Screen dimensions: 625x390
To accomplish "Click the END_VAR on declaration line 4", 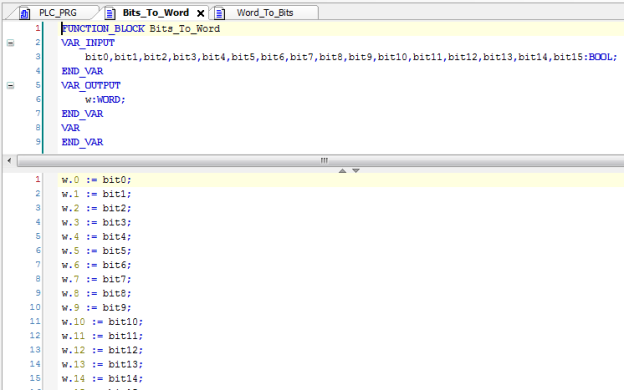I will tap(83, 71).
